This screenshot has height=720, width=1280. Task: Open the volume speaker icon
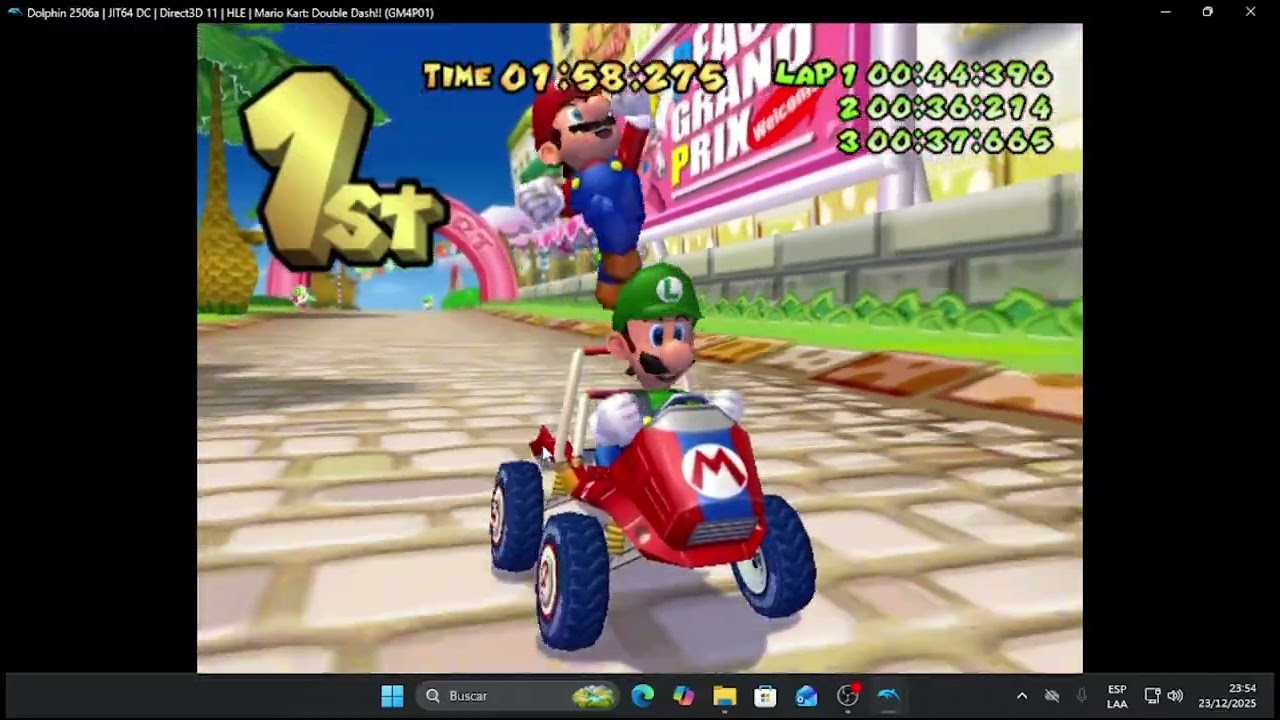point(1175,696)
